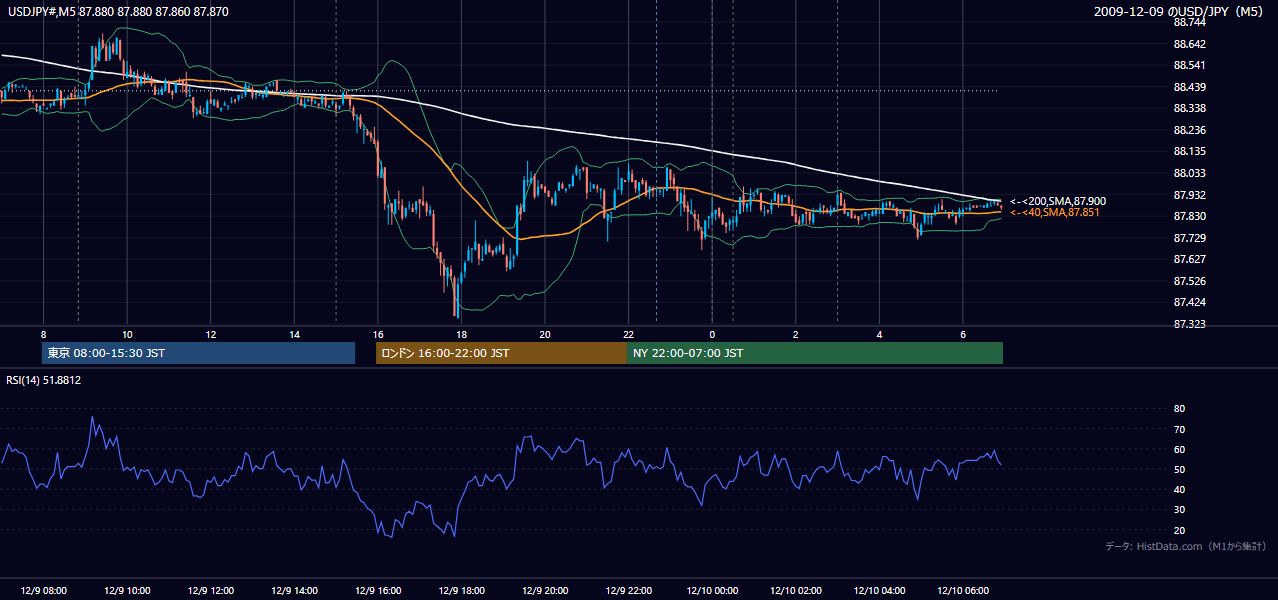Select the 東京 08:00-15:30 JST session bar
Viewport: 1278px width, 600px height.
[x=198, y=353]
